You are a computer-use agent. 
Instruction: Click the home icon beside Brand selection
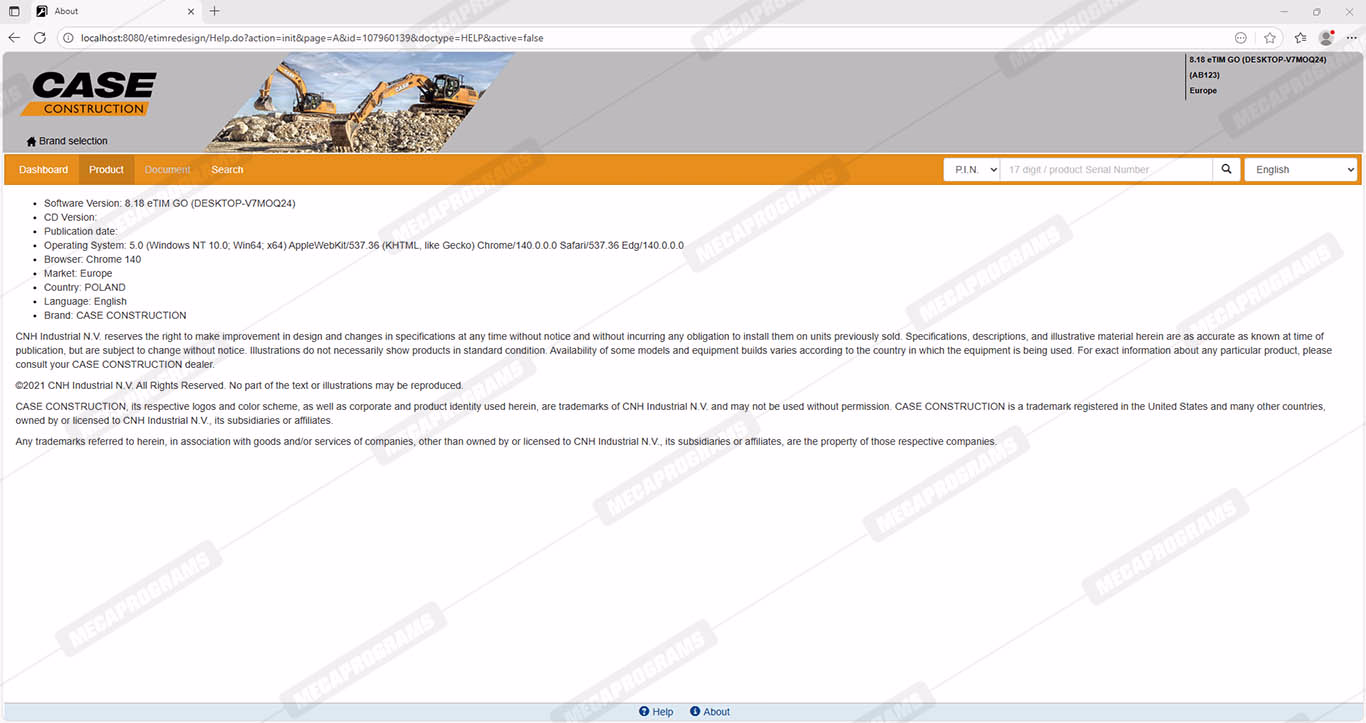31,142
